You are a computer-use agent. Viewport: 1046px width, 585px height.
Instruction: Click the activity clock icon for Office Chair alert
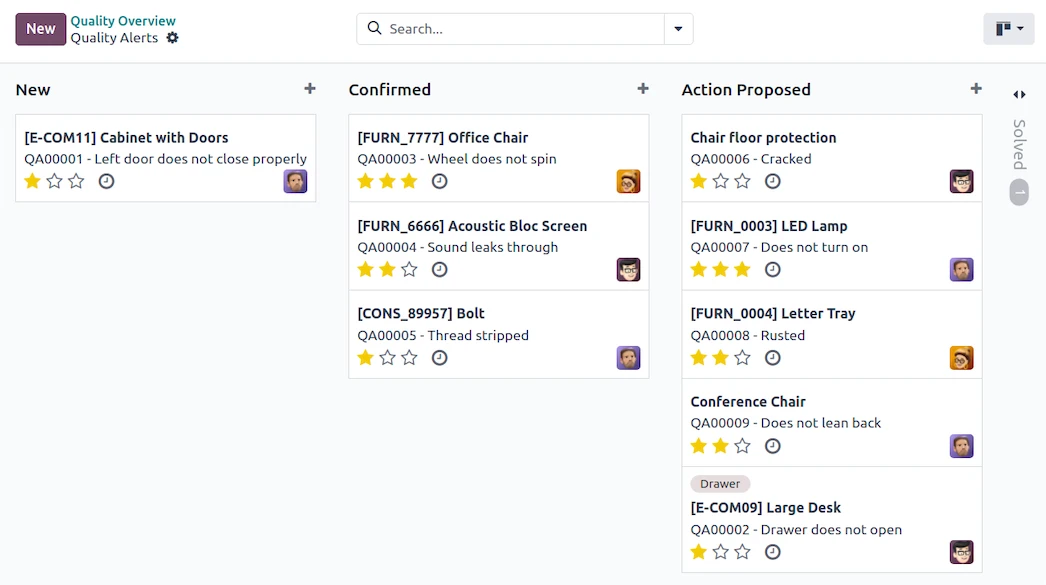[x=439, y=181]
